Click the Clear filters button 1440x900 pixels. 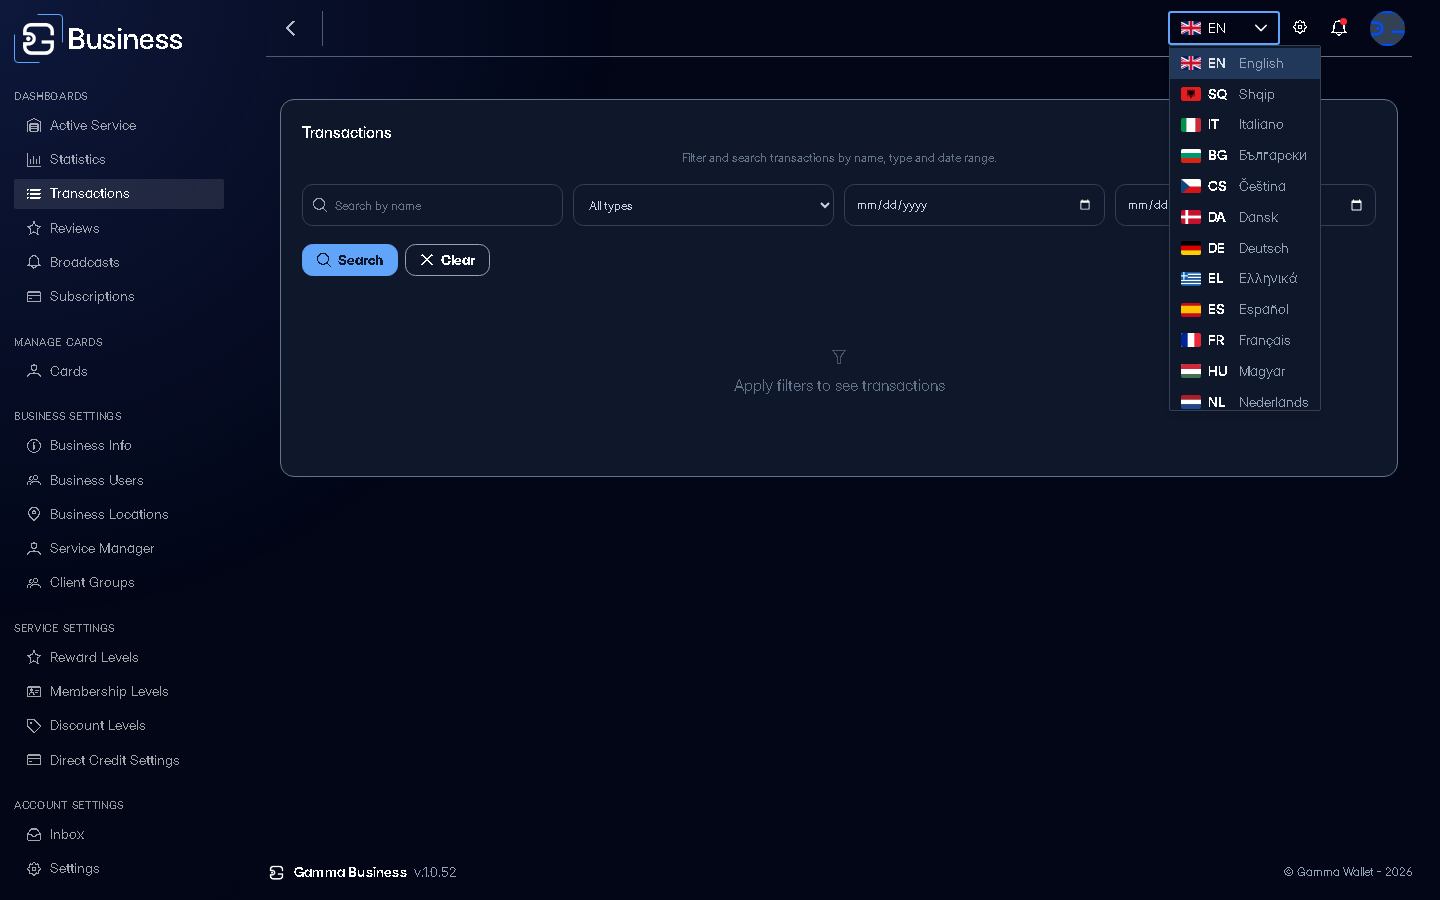pos(447,260)
